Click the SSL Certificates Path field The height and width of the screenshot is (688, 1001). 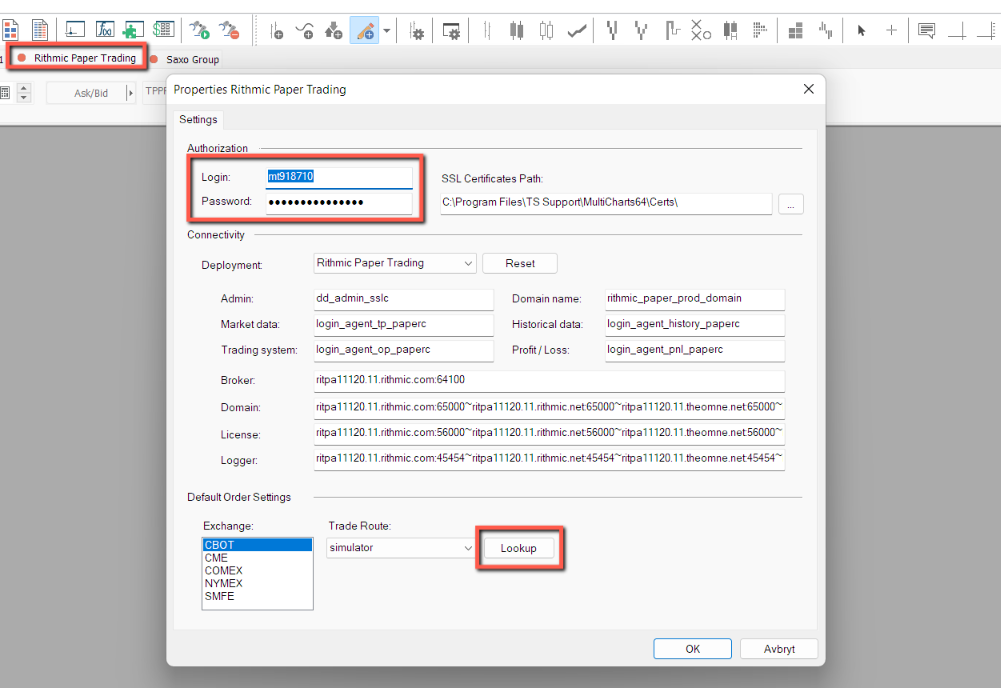click(x=606, y=203)
